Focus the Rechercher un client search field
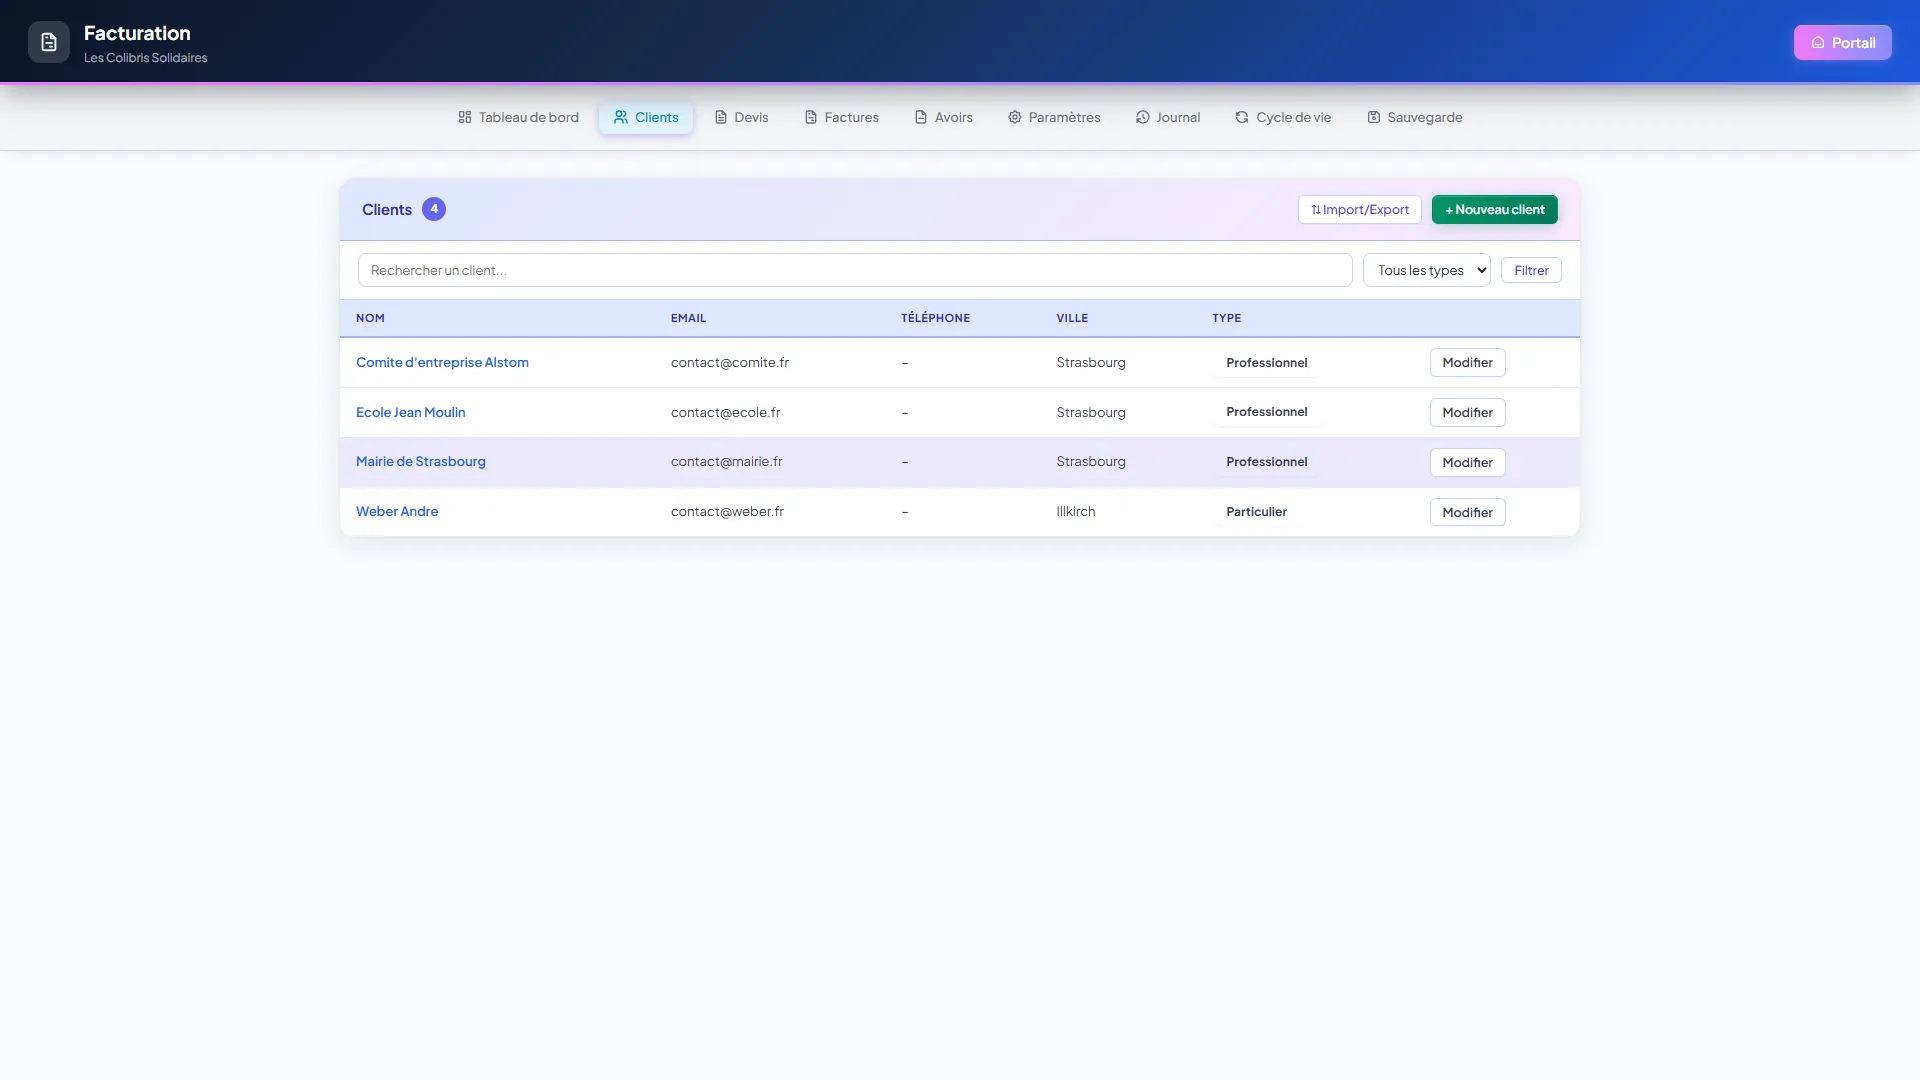Screen dimensions: 1920x1080 [x=855, y=270]
